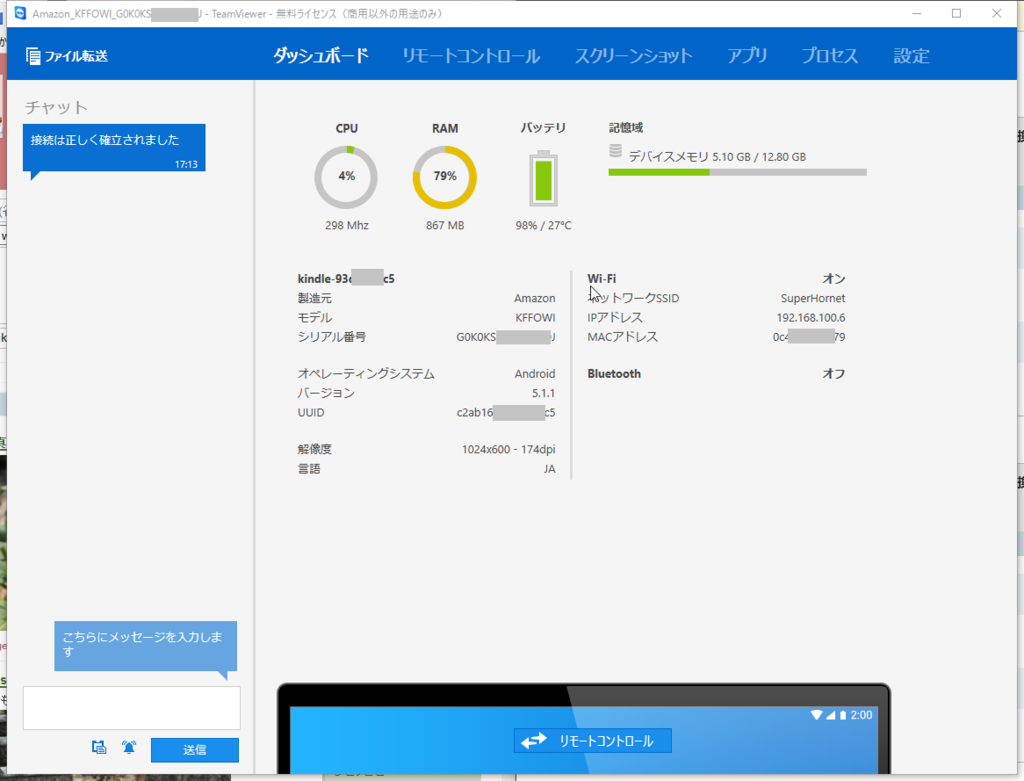This screenshot has height=781, width=1024.
Task: Select the ダッシュボード tab
Action: tap(321, 56)
